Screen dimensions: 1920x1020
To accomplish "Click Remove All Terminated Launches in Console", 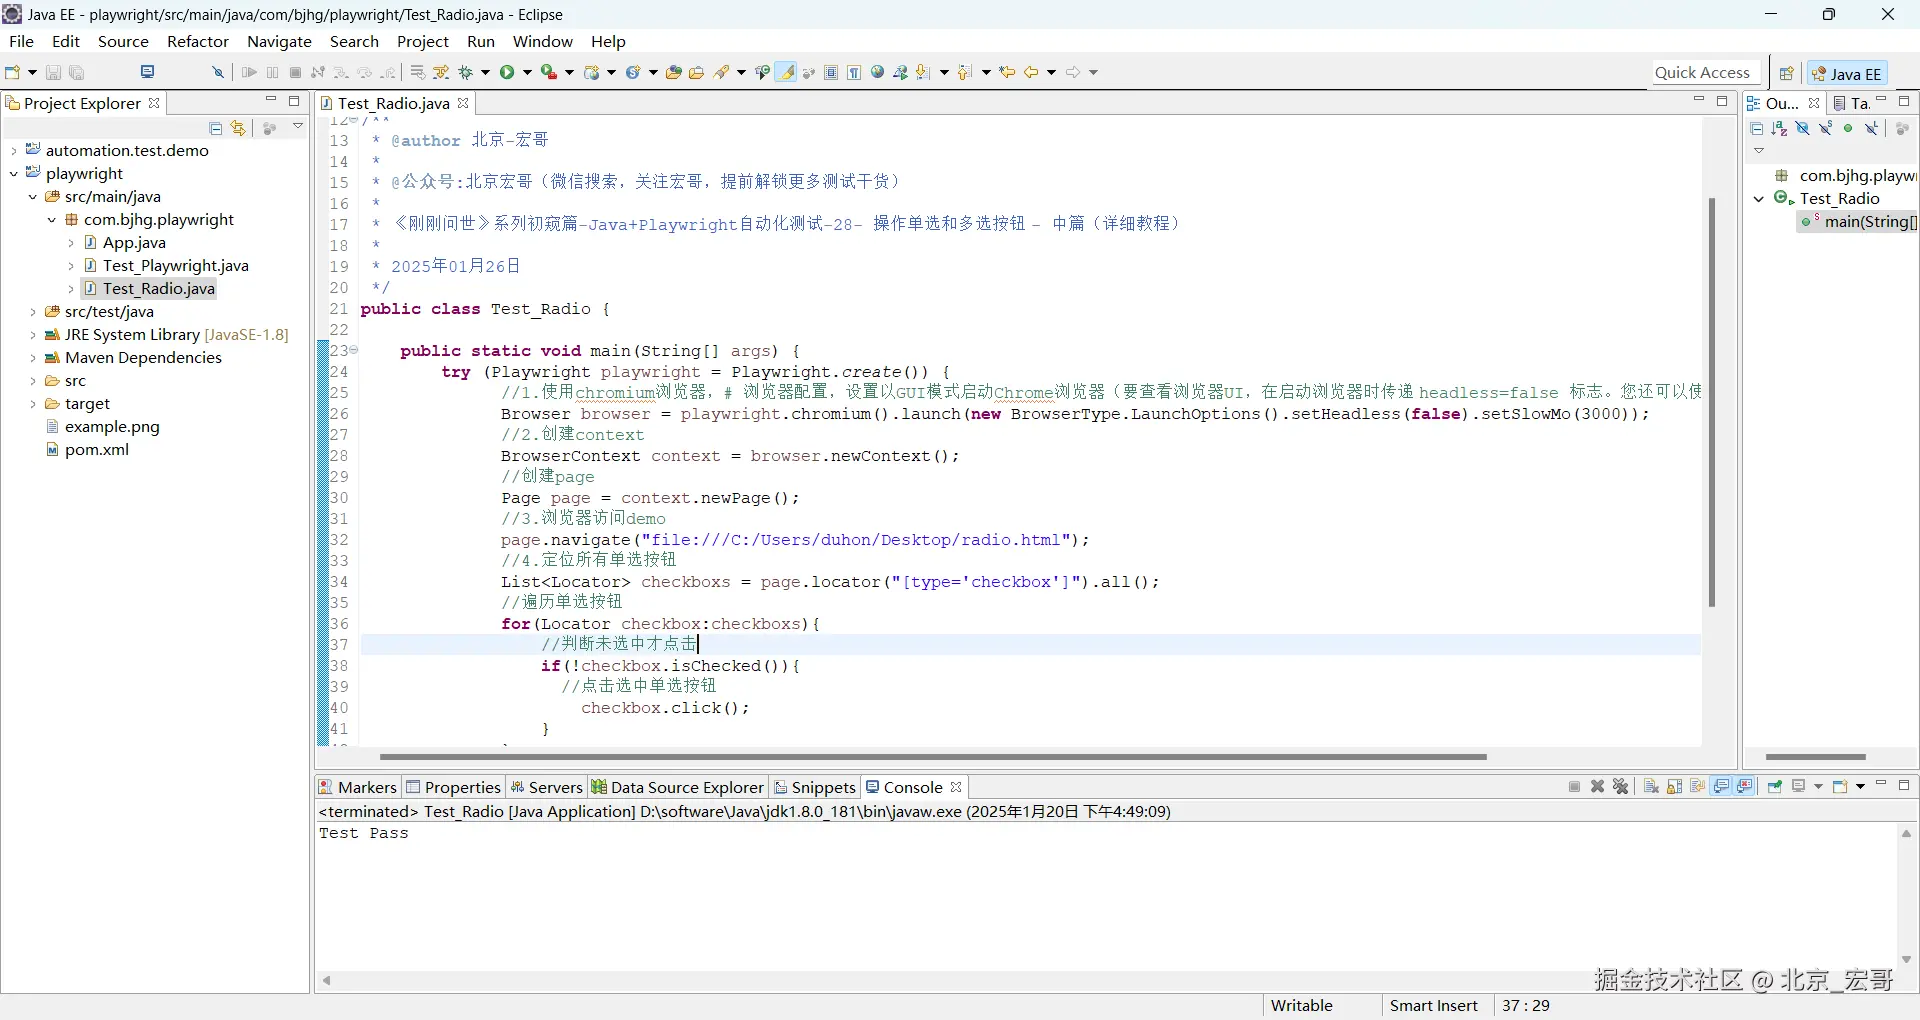I will click(x=1621, y=787).
